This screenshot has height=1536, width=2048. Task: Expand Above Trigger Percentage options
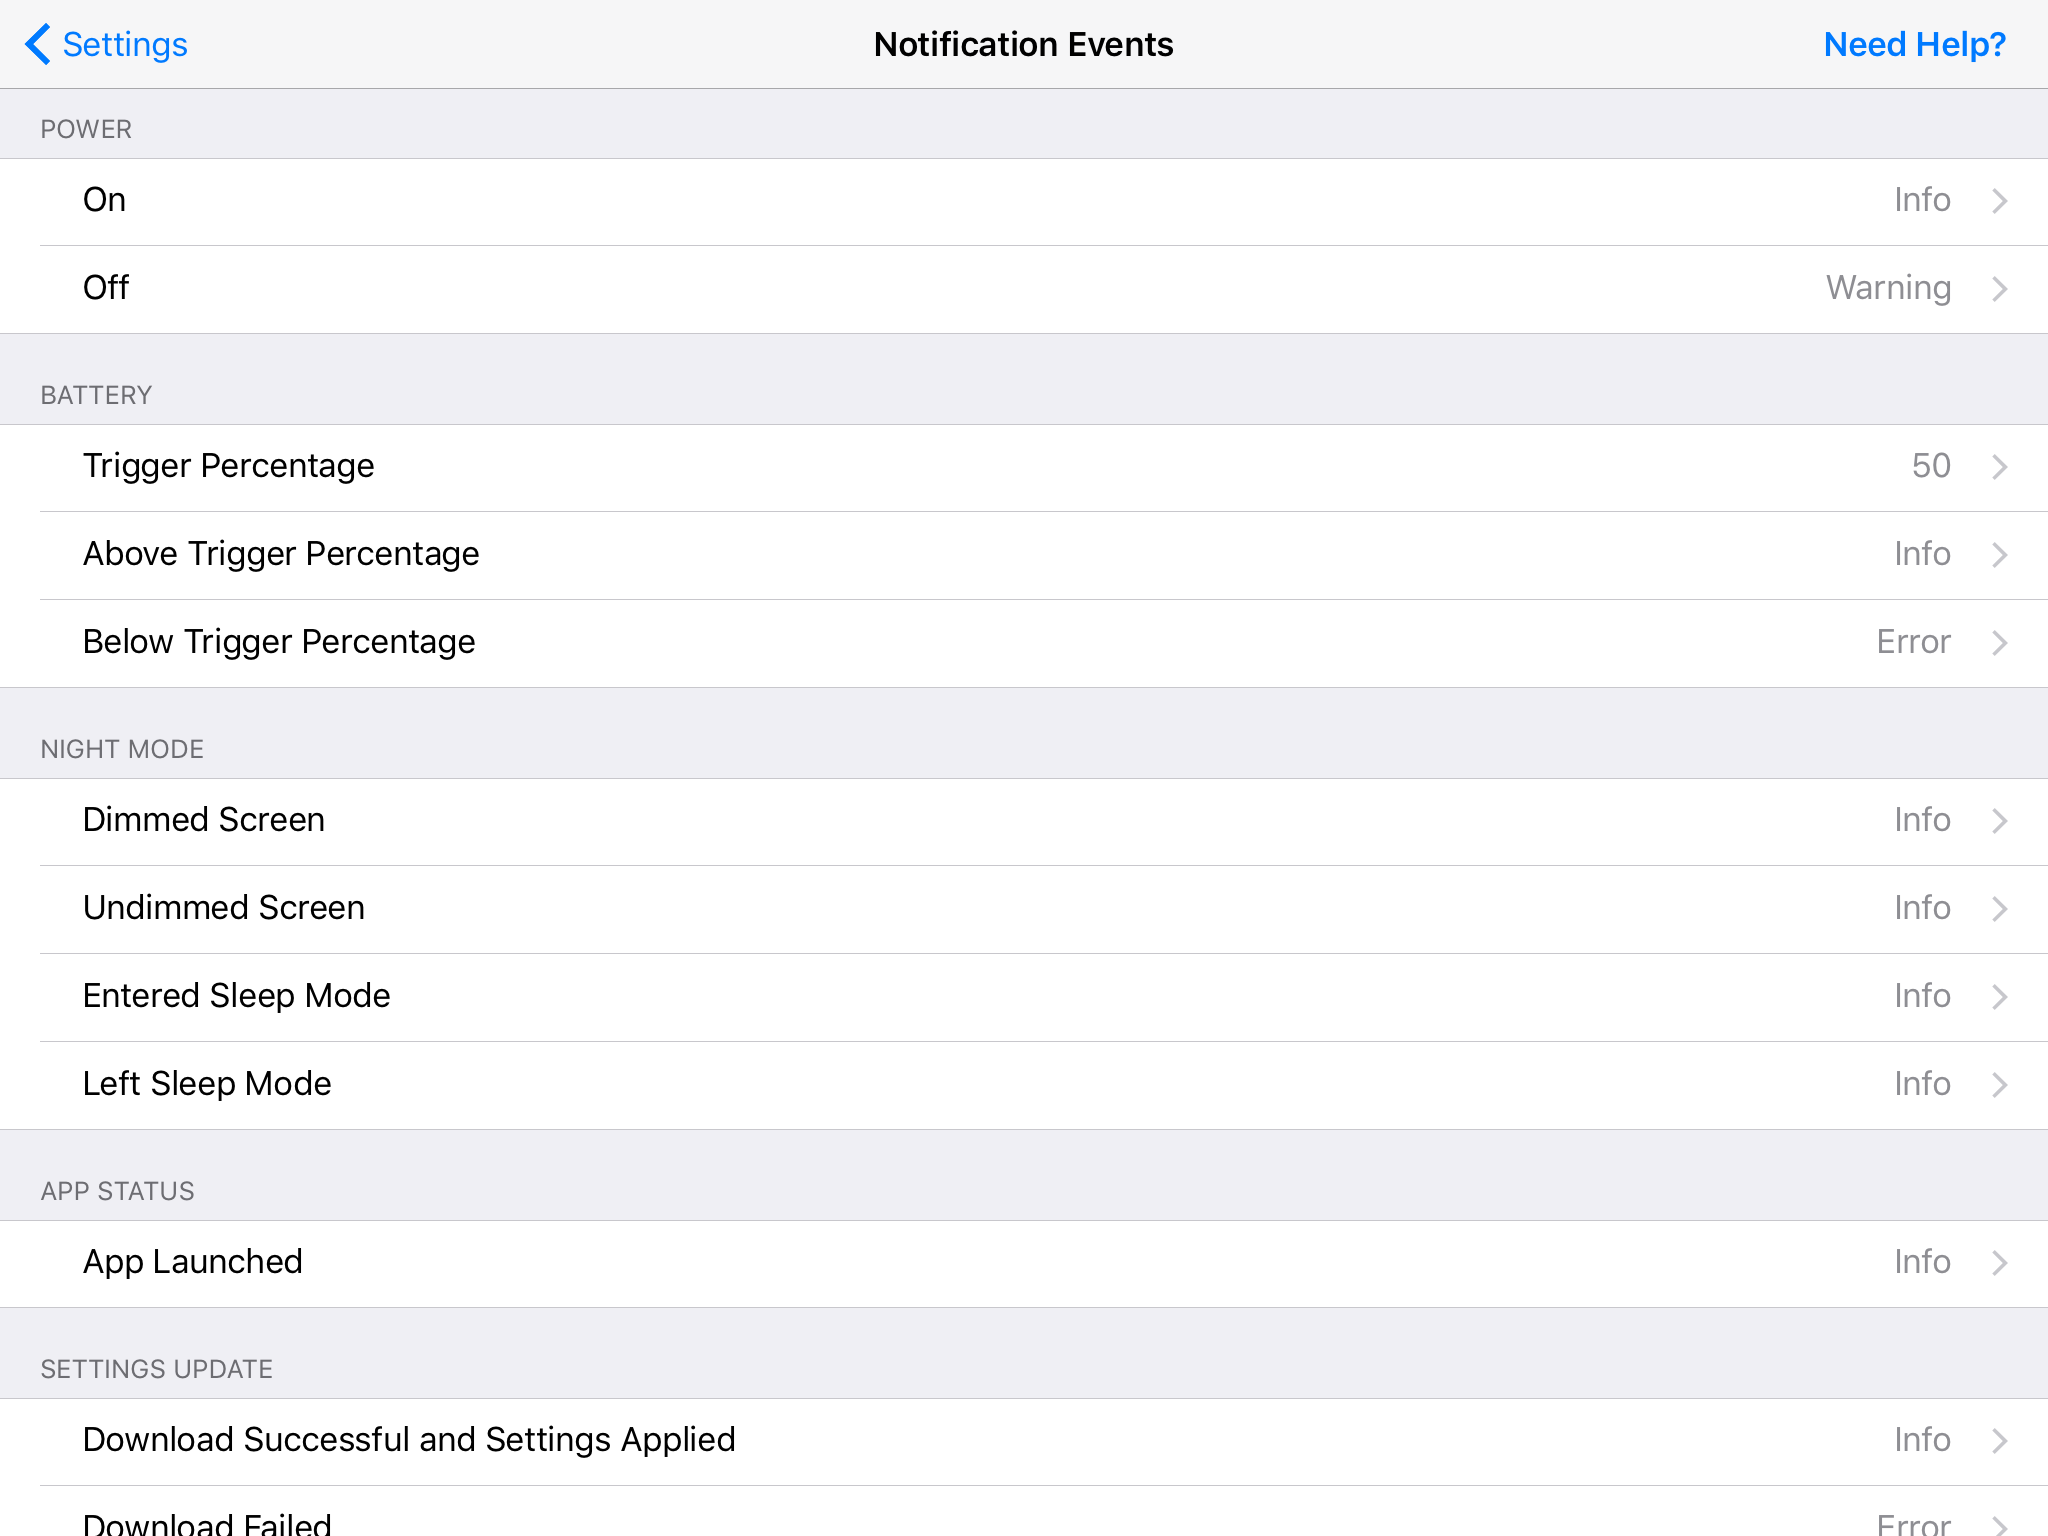pos(1998,554)
